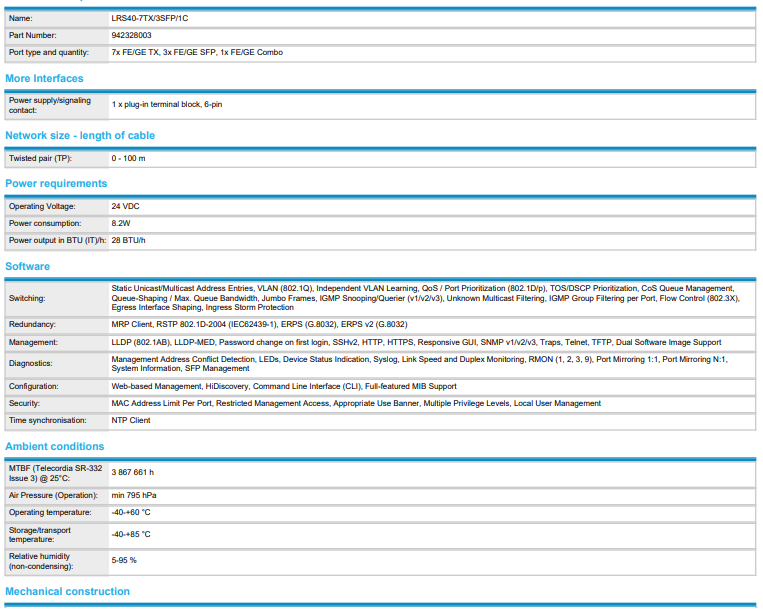763x616 pixels.
Task: Click 'Web-based Management, HiDiscovery' value
Action: pos(180,386)
